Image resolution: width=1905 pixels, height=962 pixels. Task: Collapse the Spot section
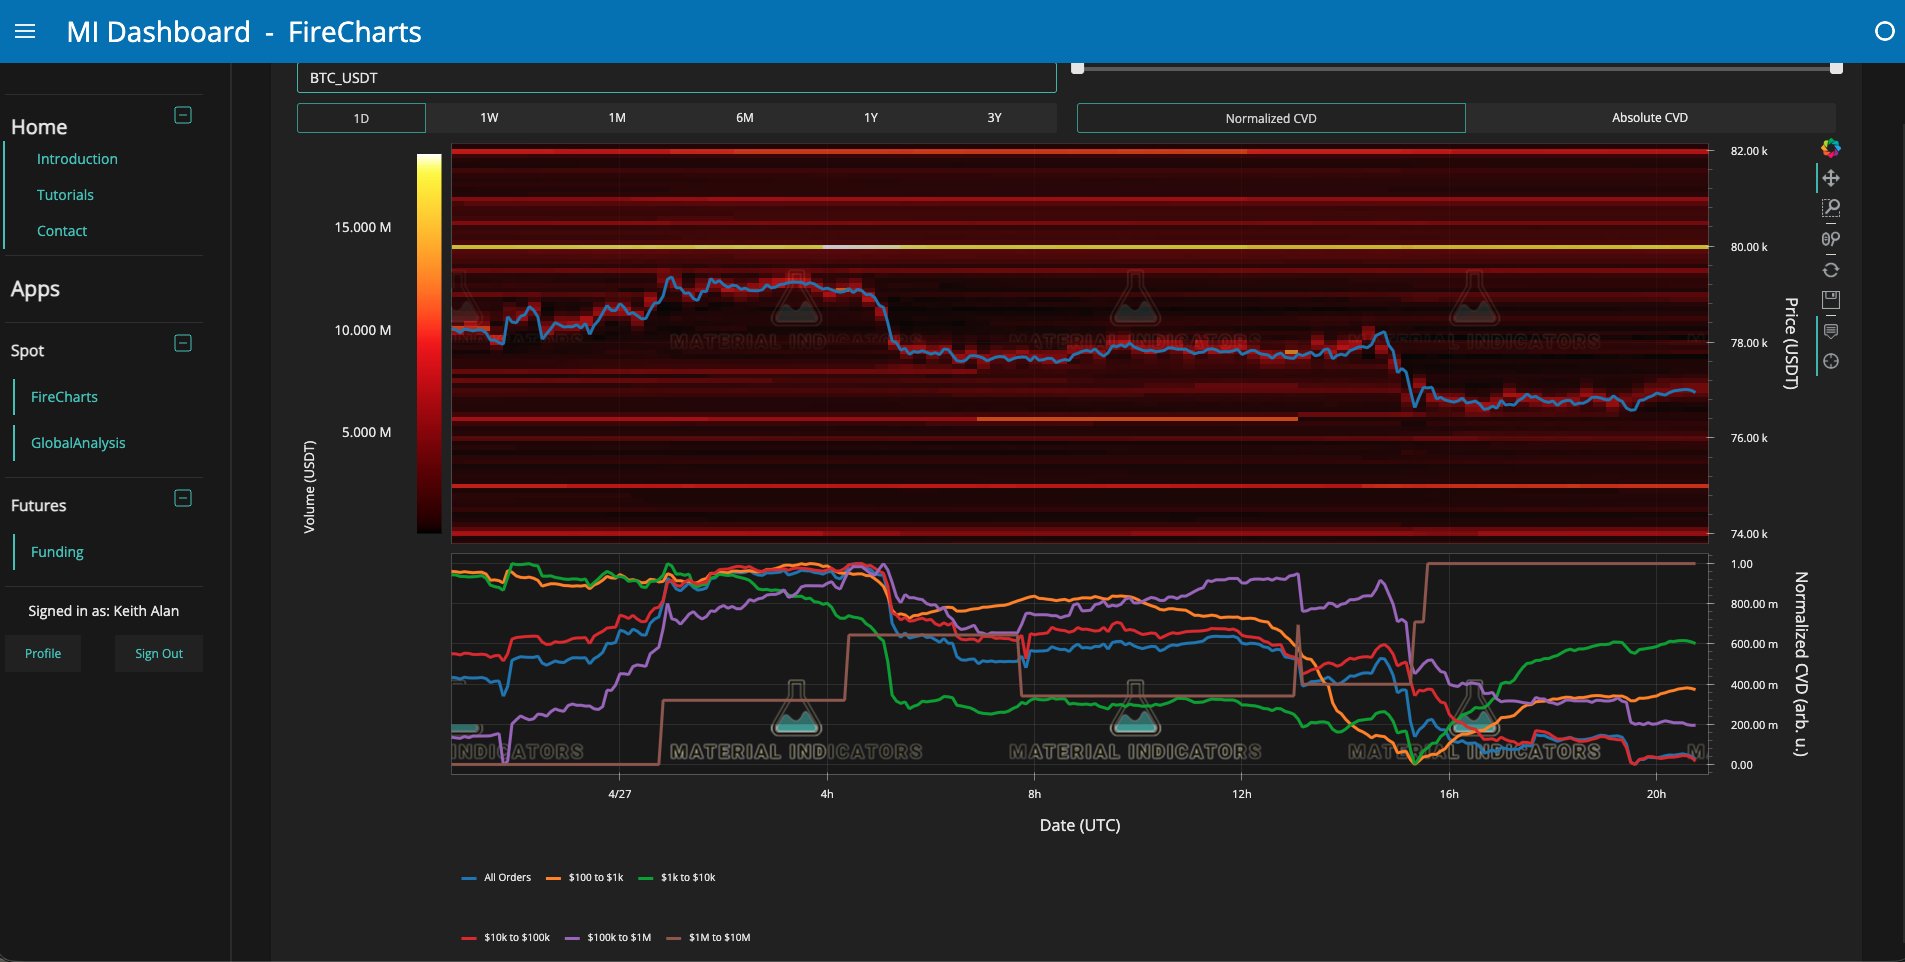pyautogui.click(x=183, y=344)
